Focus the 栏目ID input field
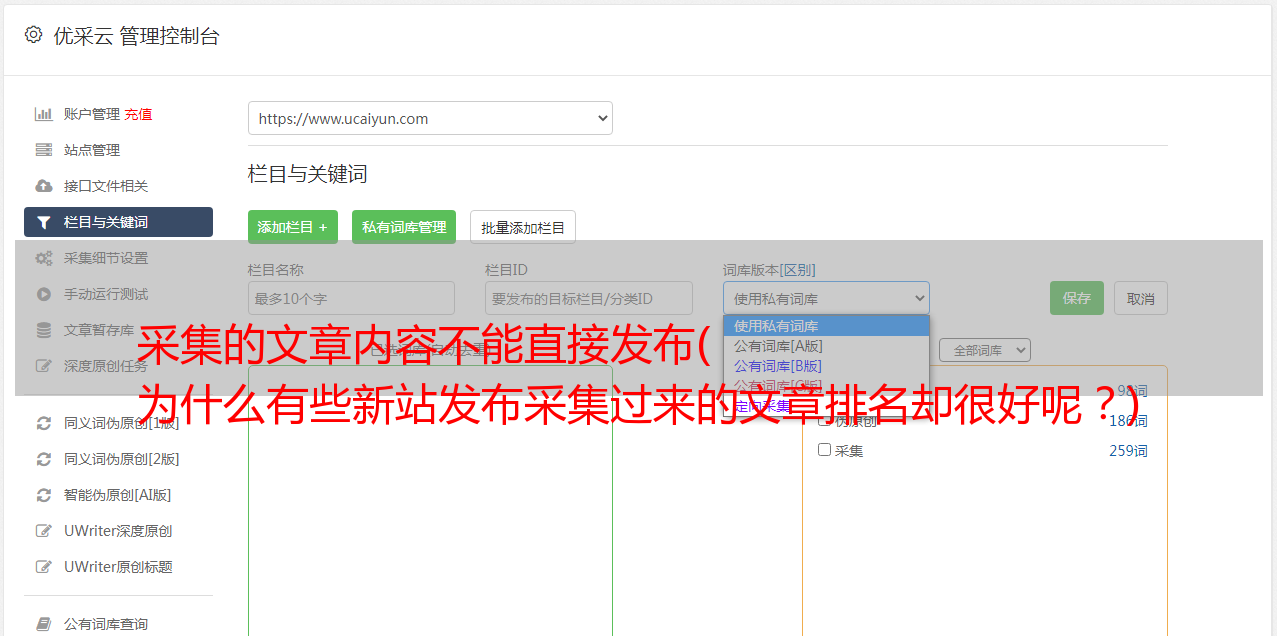The height and width of the screenshot is (636, 1277). click(x=589, y=298)
